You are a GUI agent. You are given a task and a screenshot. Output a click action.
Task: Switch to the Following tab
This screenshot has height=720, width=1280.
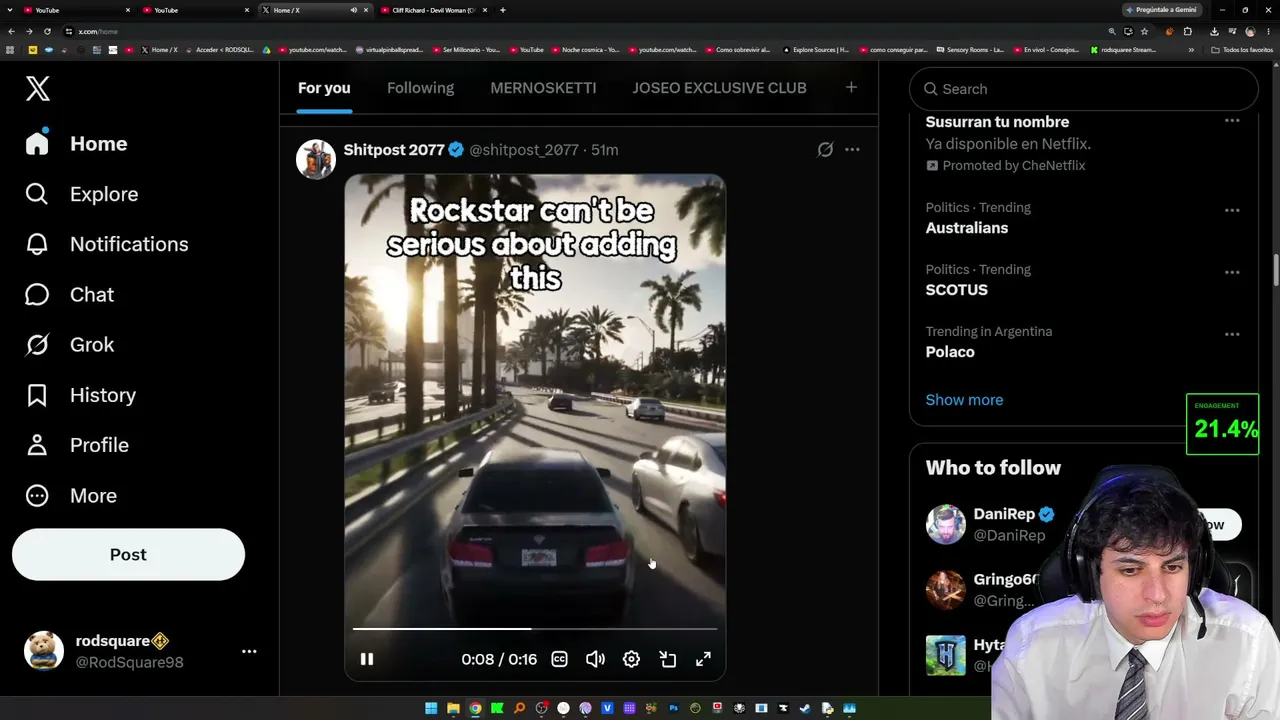420,88
